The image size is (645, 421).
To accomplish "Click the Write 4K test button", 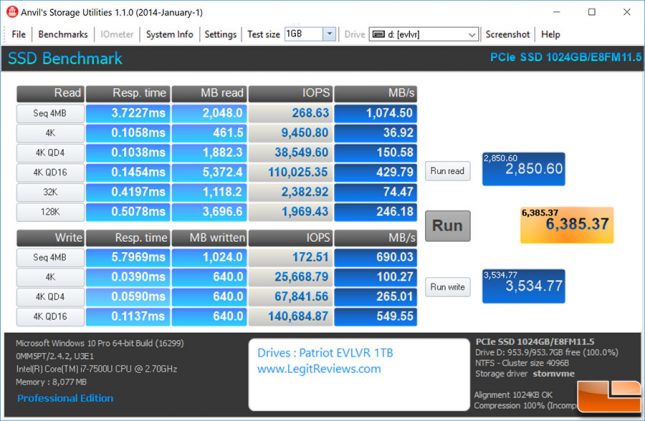I will tap(50, 277).
